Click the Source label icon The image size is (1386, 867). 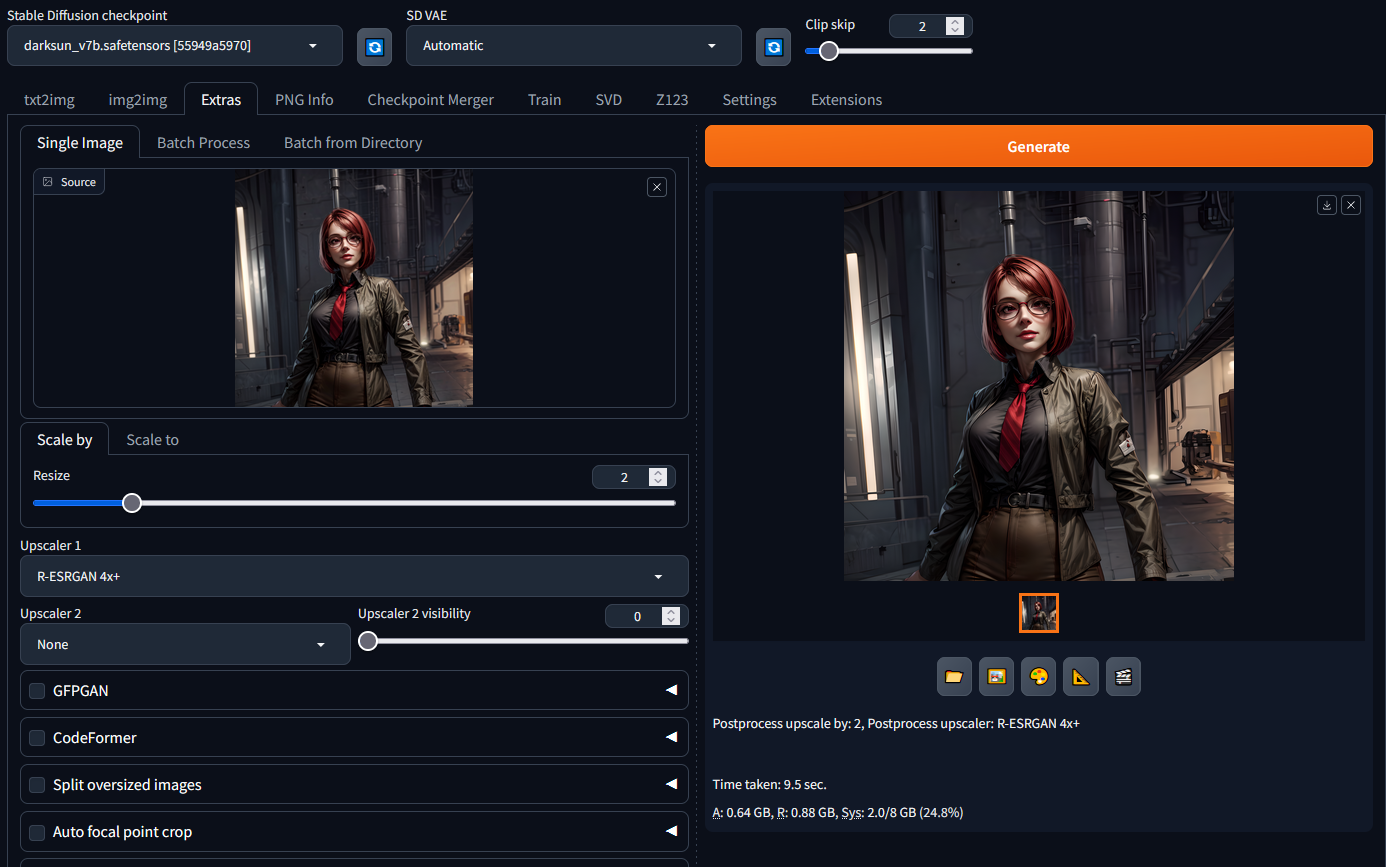47,182
